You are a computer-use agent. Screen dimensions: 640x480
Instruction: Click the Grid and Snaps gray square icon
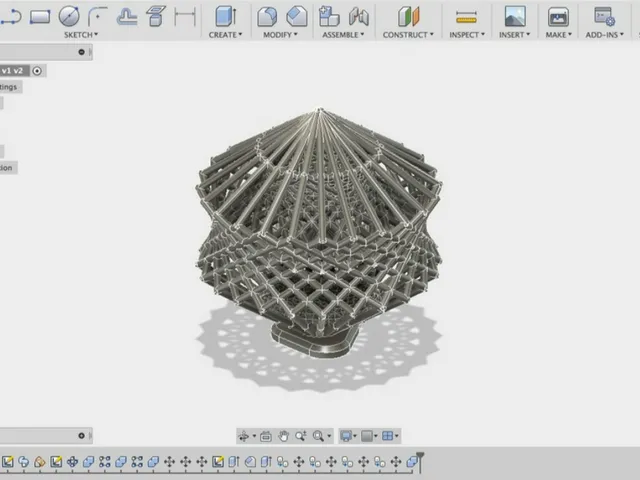tap(367, 436)
